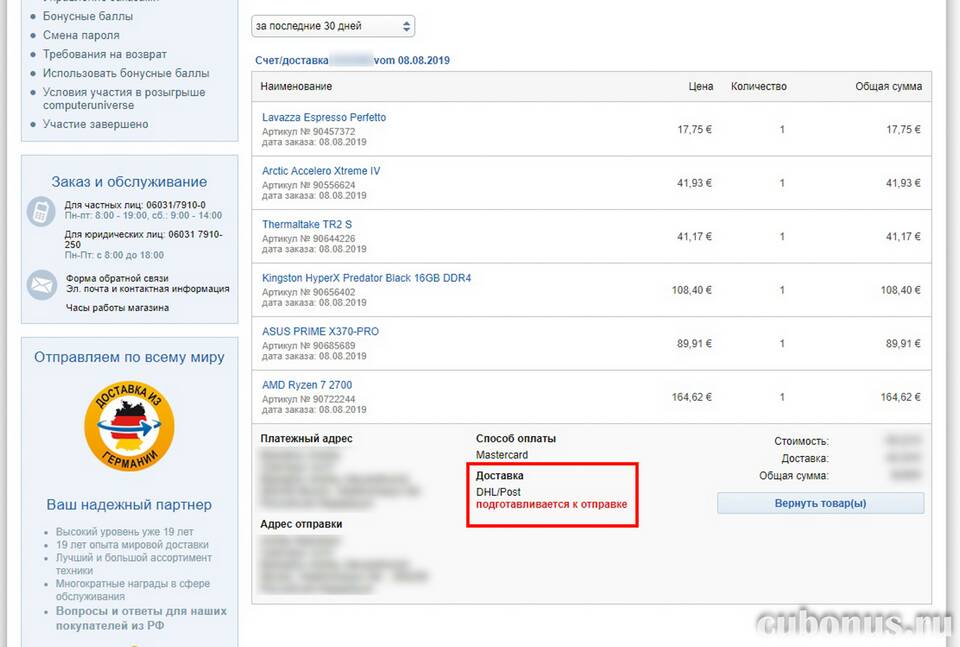Open Условия участия в розыгрыше computeruniverse
This screenshot has height=647, width=960.
(124, 99)
